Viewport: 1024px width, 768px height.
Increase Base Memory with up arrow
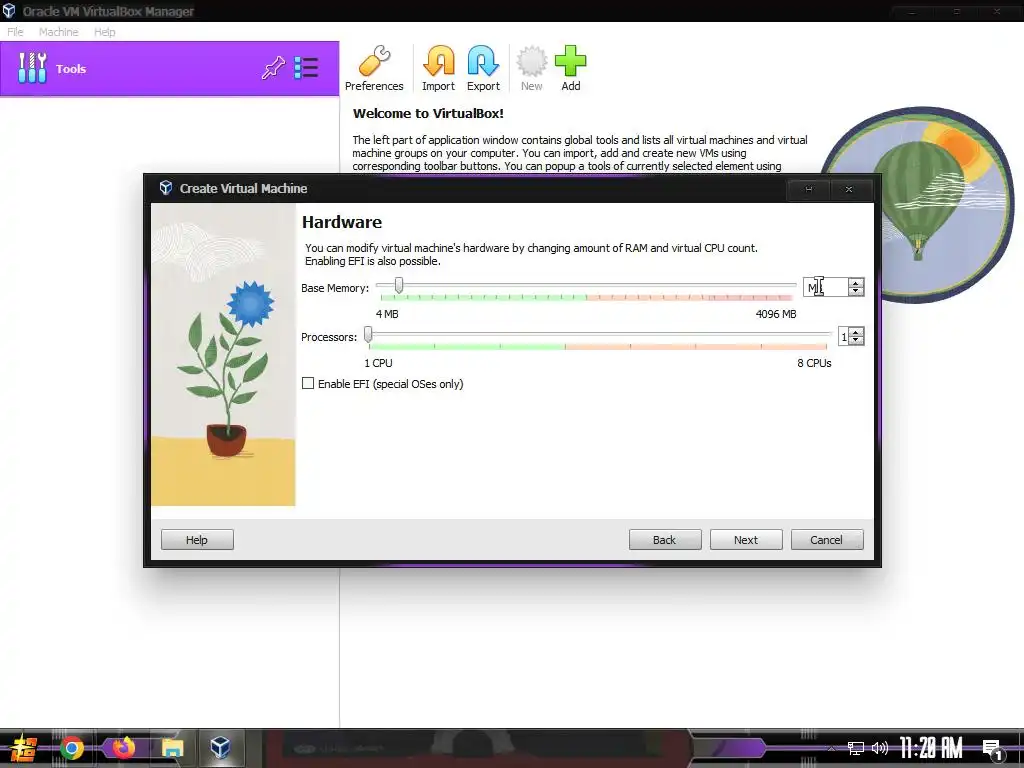point(856,283)
